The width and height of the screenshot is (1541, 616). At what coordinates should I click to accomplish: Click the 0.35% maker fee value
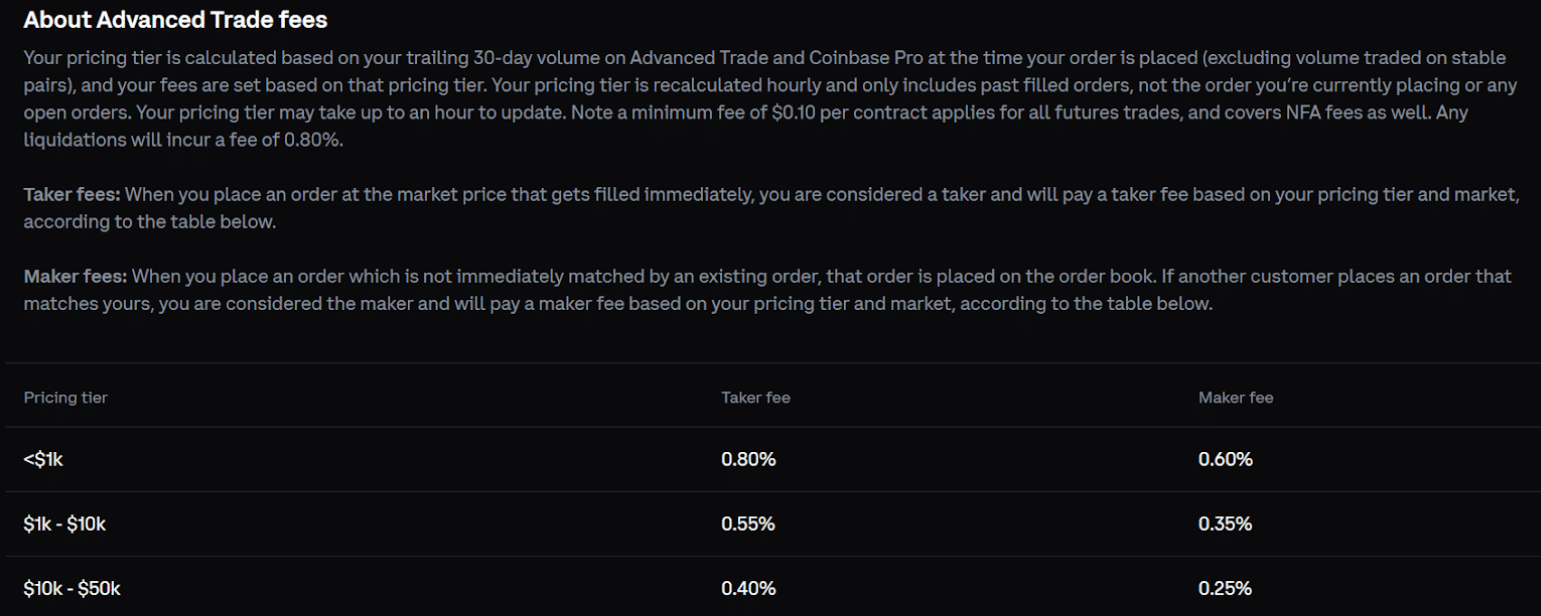click(x=1225, y=524)
